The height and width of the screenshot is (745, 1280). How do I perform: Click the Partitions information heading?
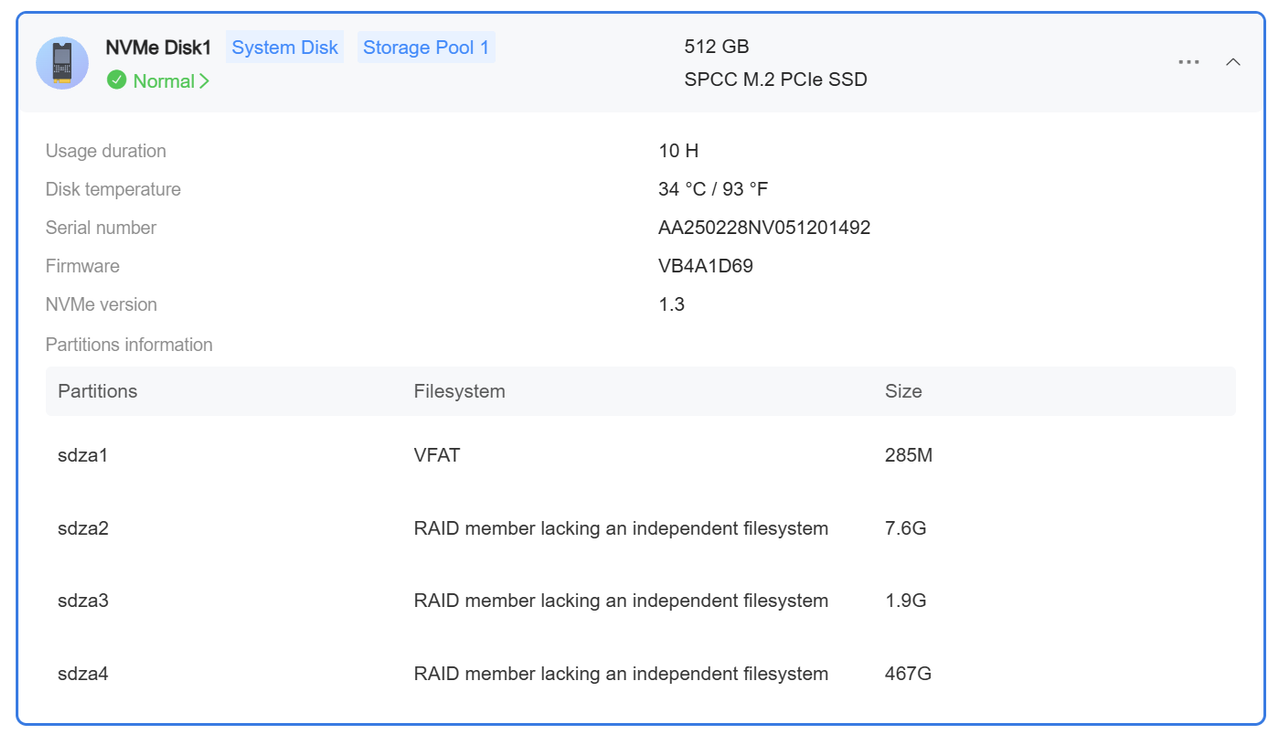pos(129,345)
